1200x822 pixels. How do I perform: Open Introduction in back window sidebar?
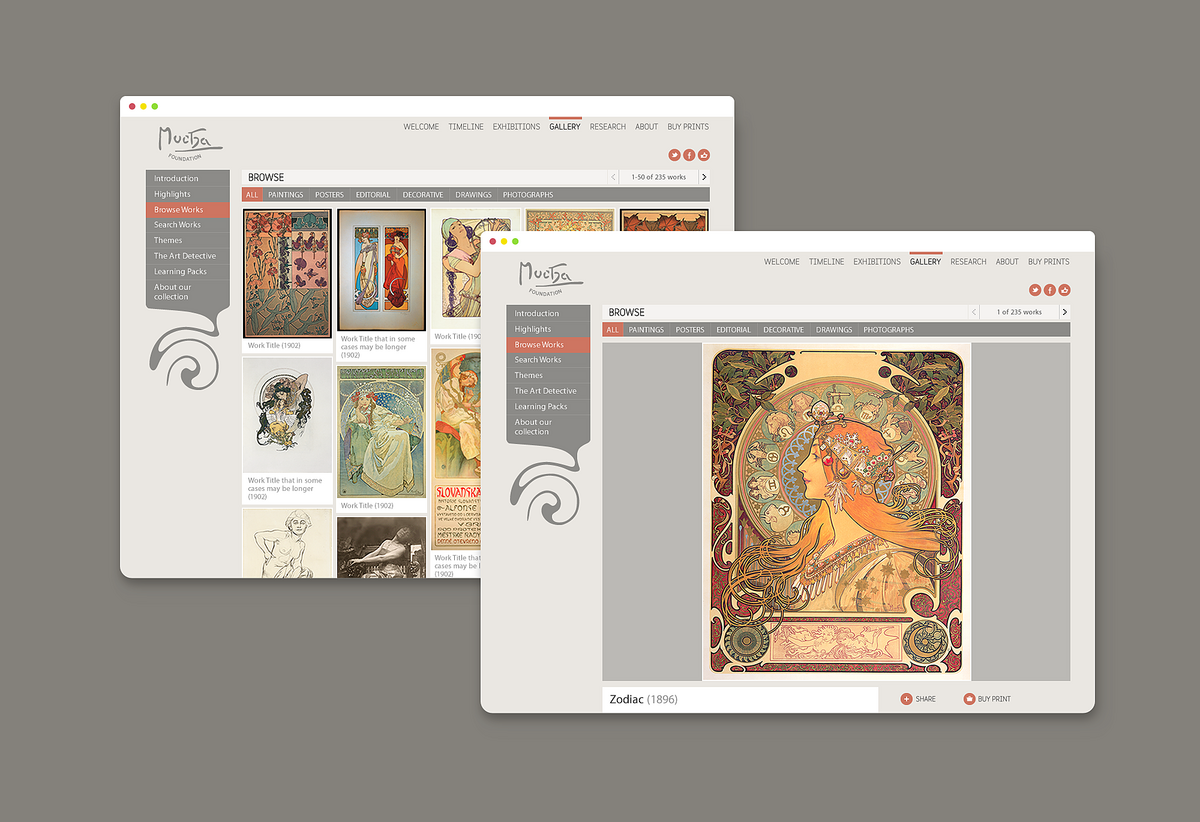[187, 178]
